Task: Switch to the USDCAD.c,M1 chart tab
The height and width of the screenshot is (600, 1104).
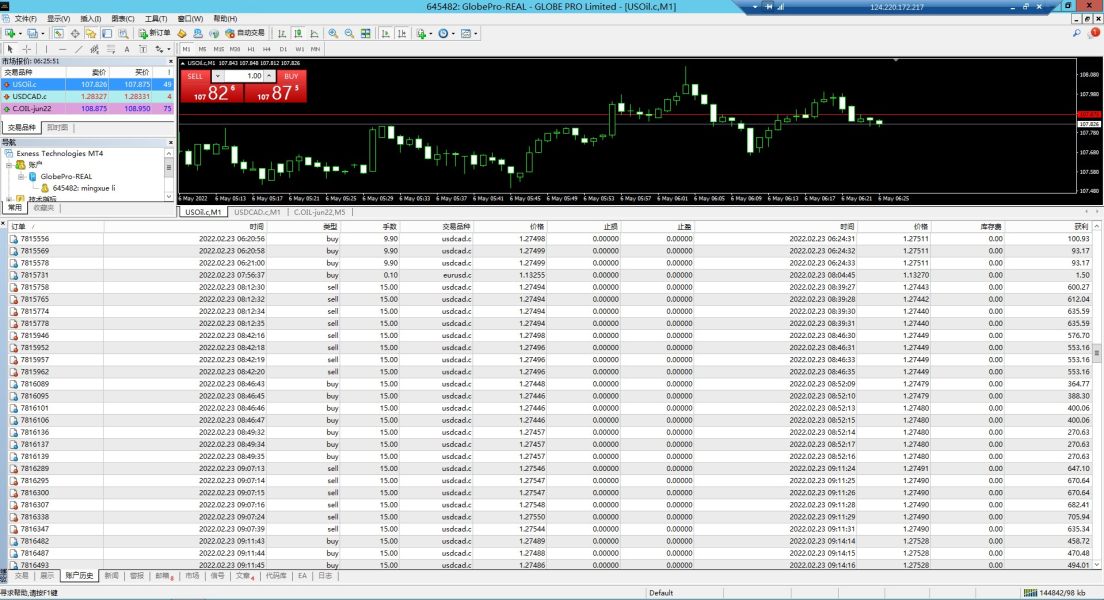Action: (x=256, y=212)
